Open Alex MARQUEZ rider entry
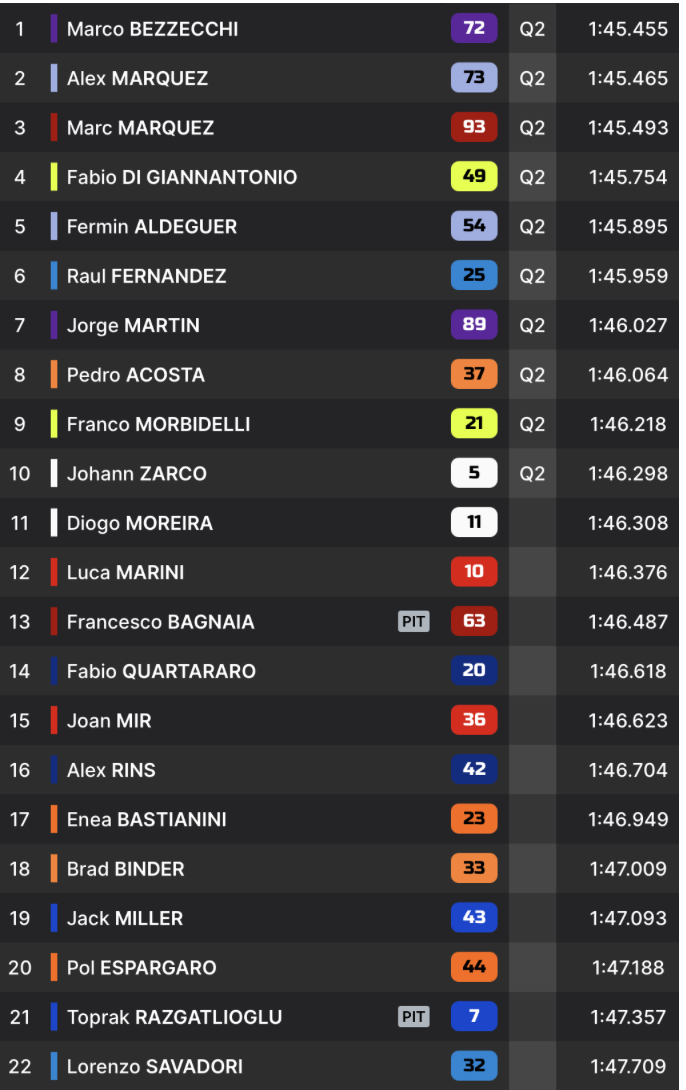Screen dimensions: 686x1090 point(339,78)
